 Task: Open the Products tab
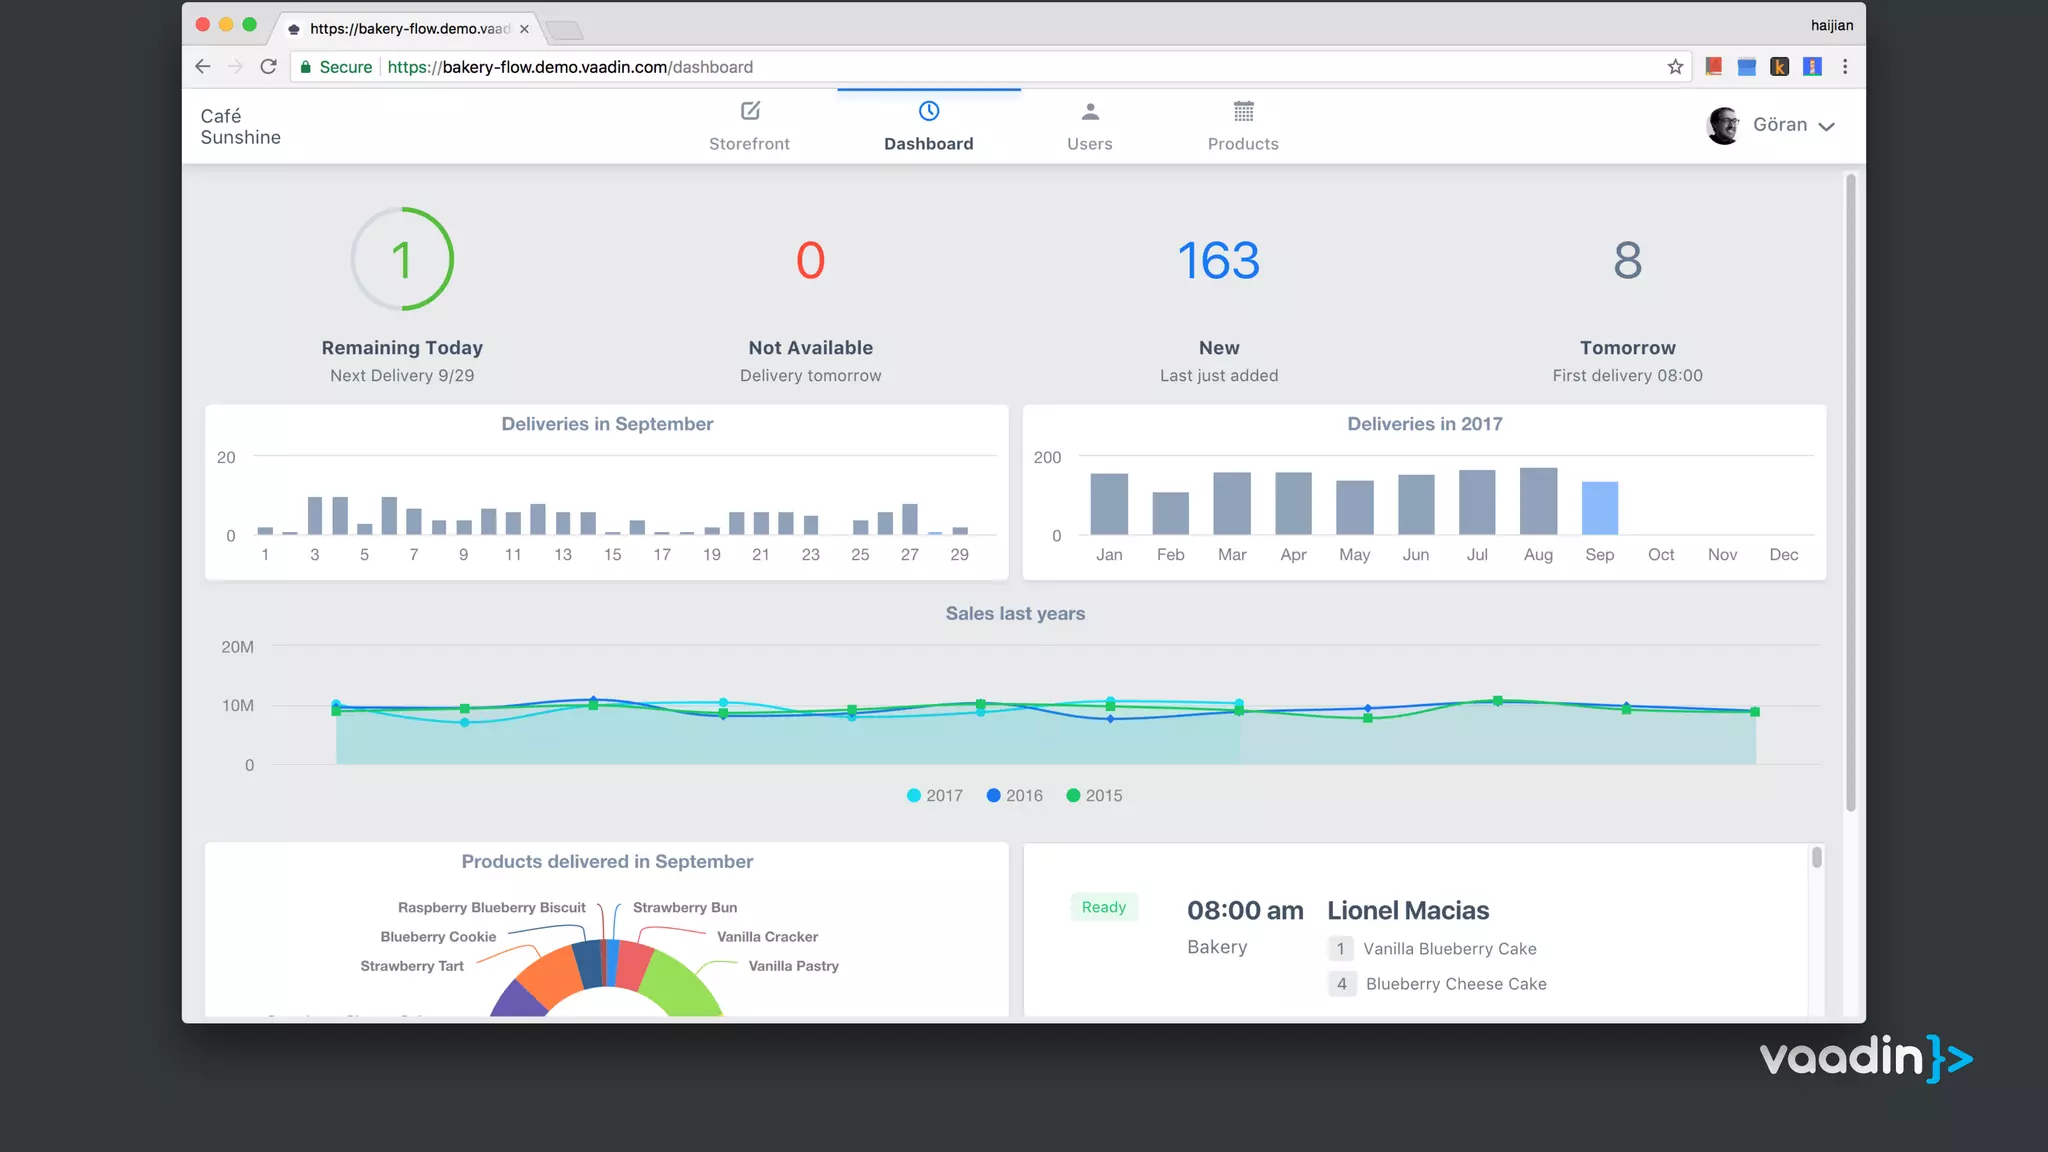(x=1243, y=144)
